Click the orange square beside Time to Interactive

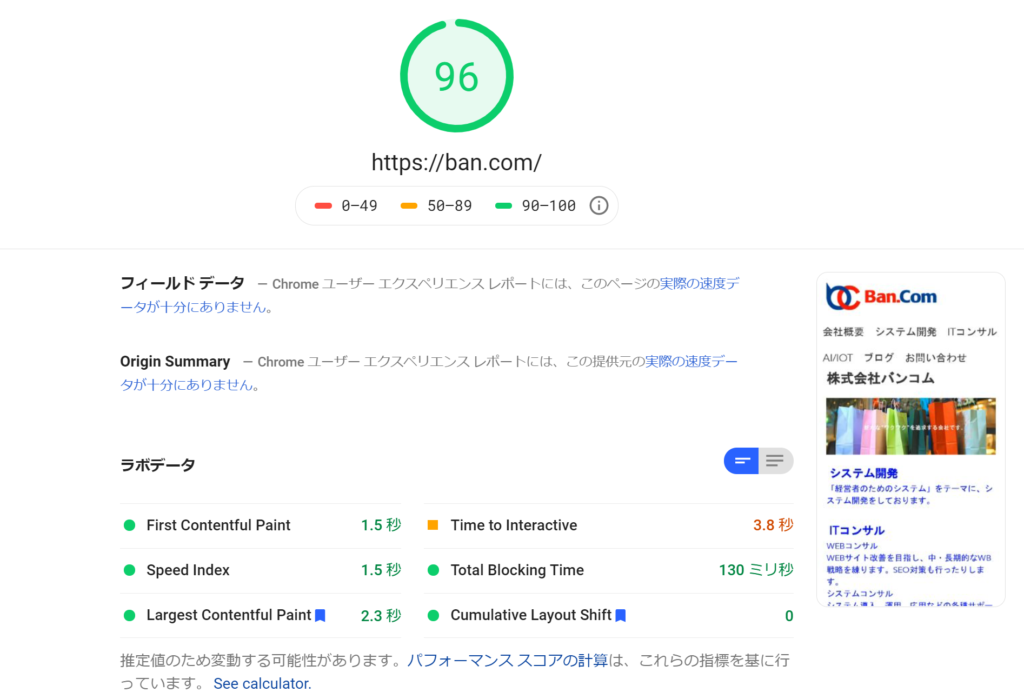click(433, 525)
